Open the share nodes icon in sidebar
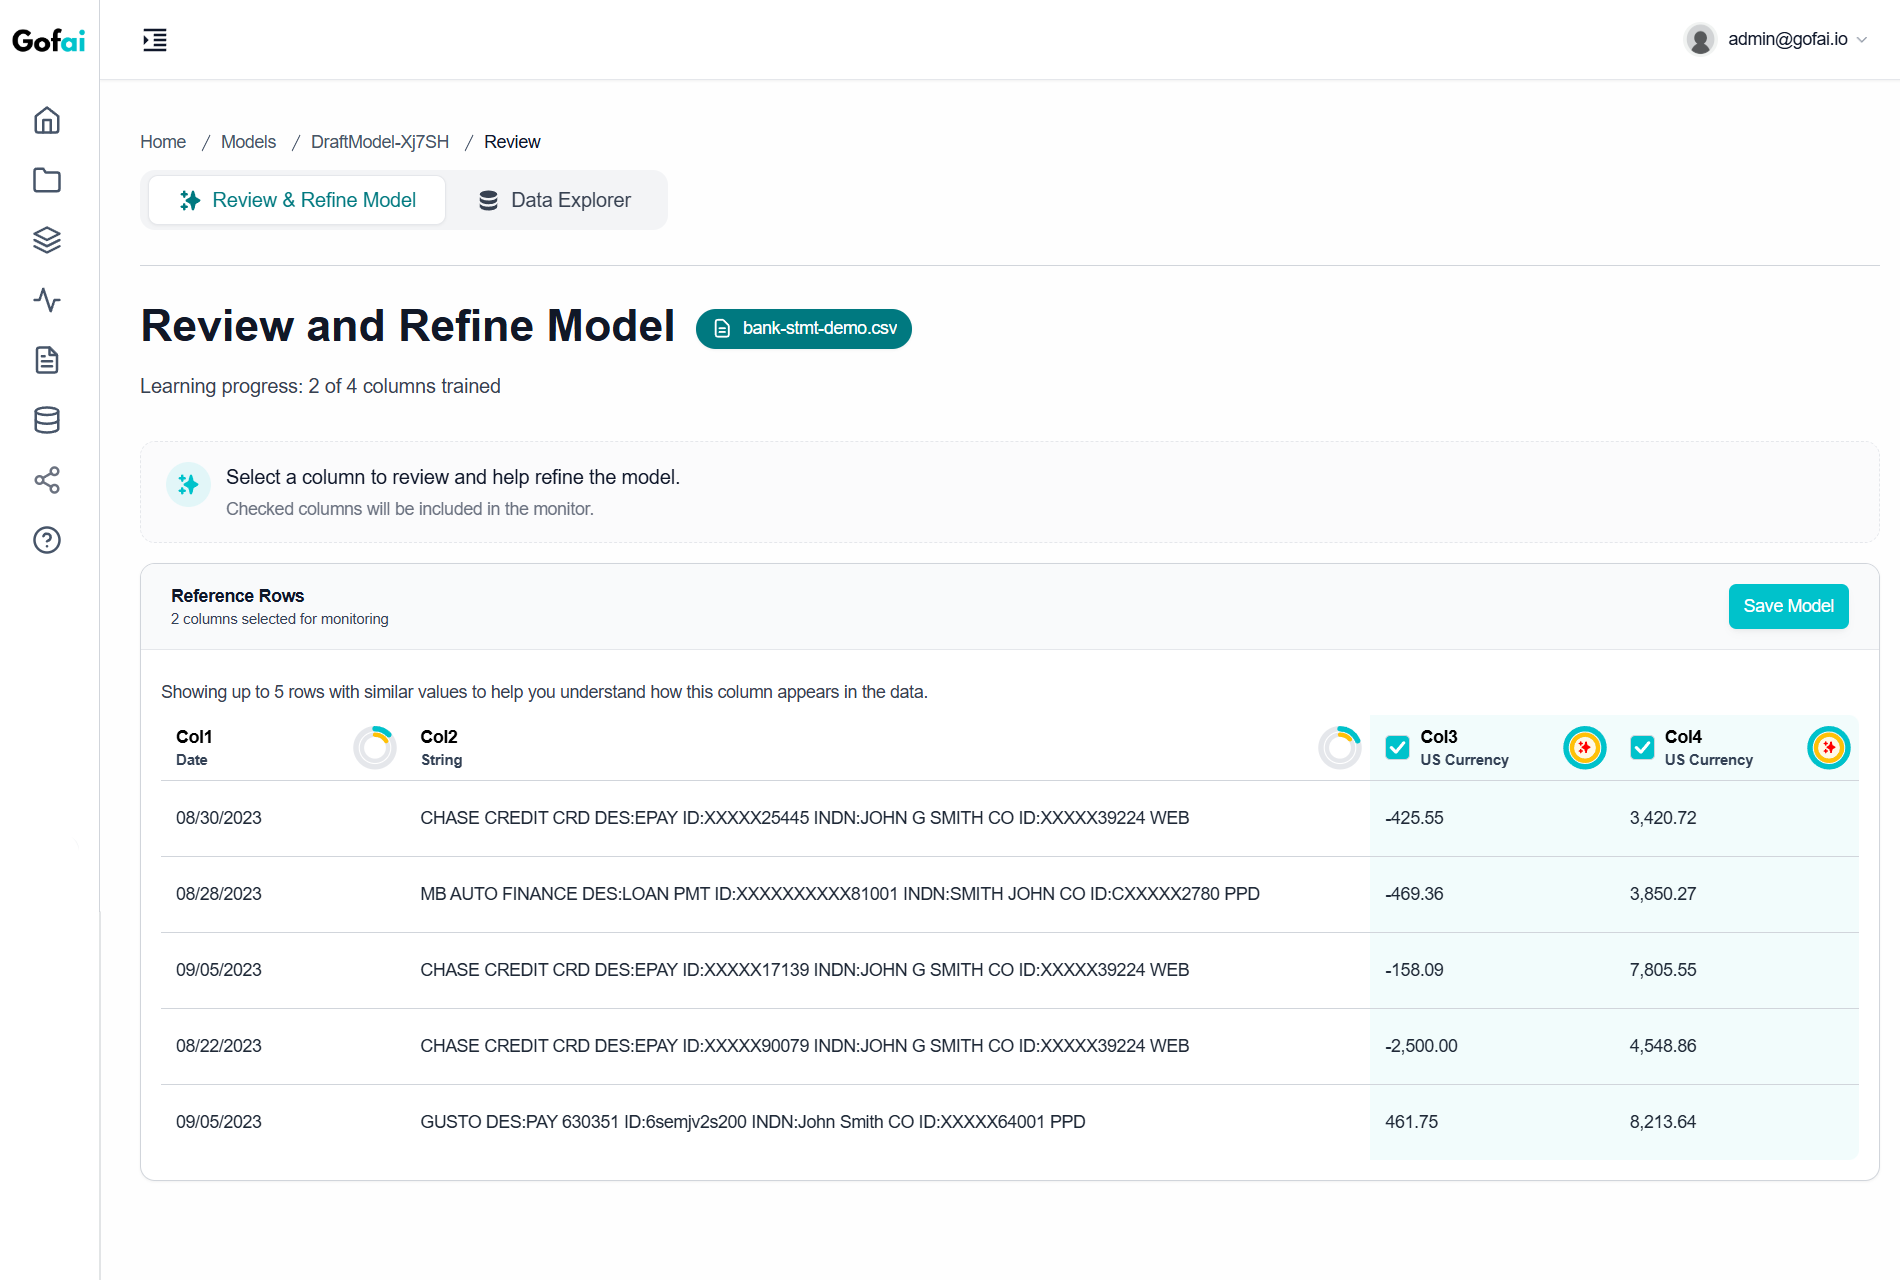 [x=47, y=480]
